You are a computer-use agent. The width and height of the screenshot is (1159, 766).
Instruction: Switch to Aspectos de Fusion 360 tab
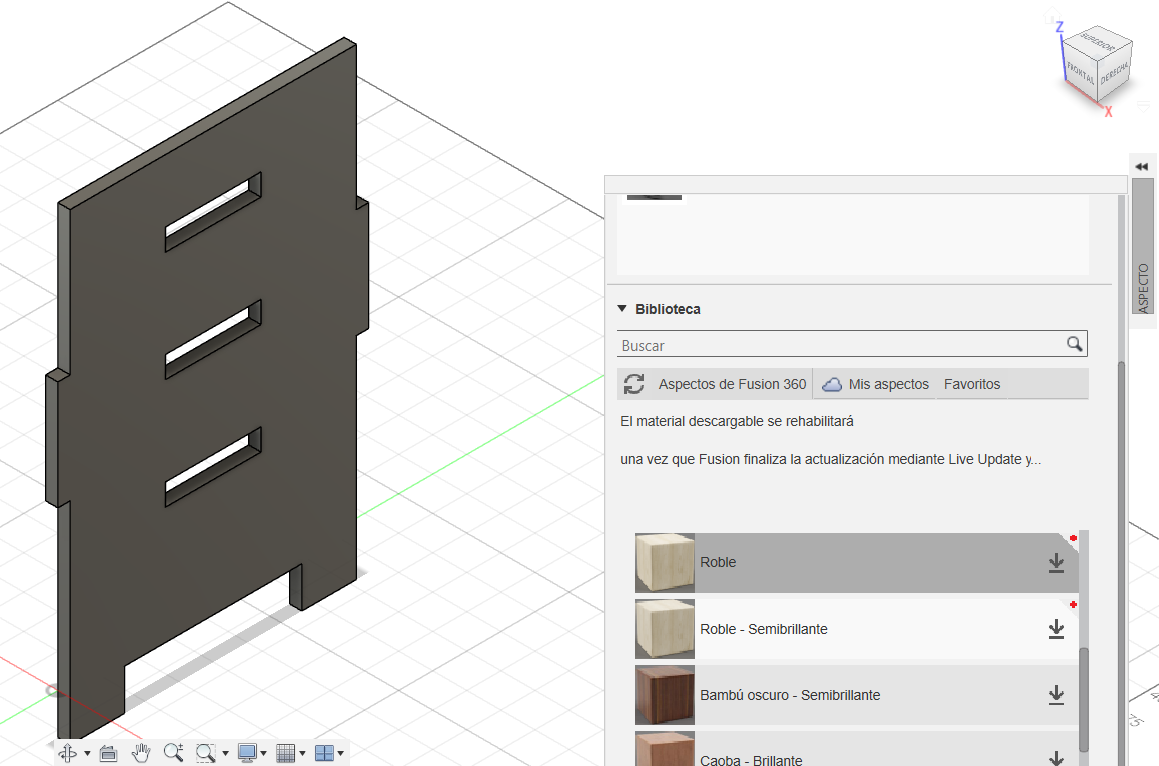732,384
